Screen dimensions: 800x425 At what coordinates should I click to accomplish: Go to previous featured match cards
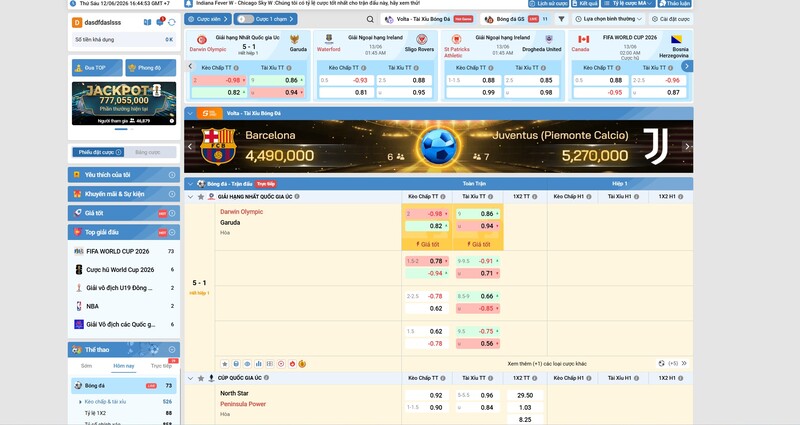190,66
